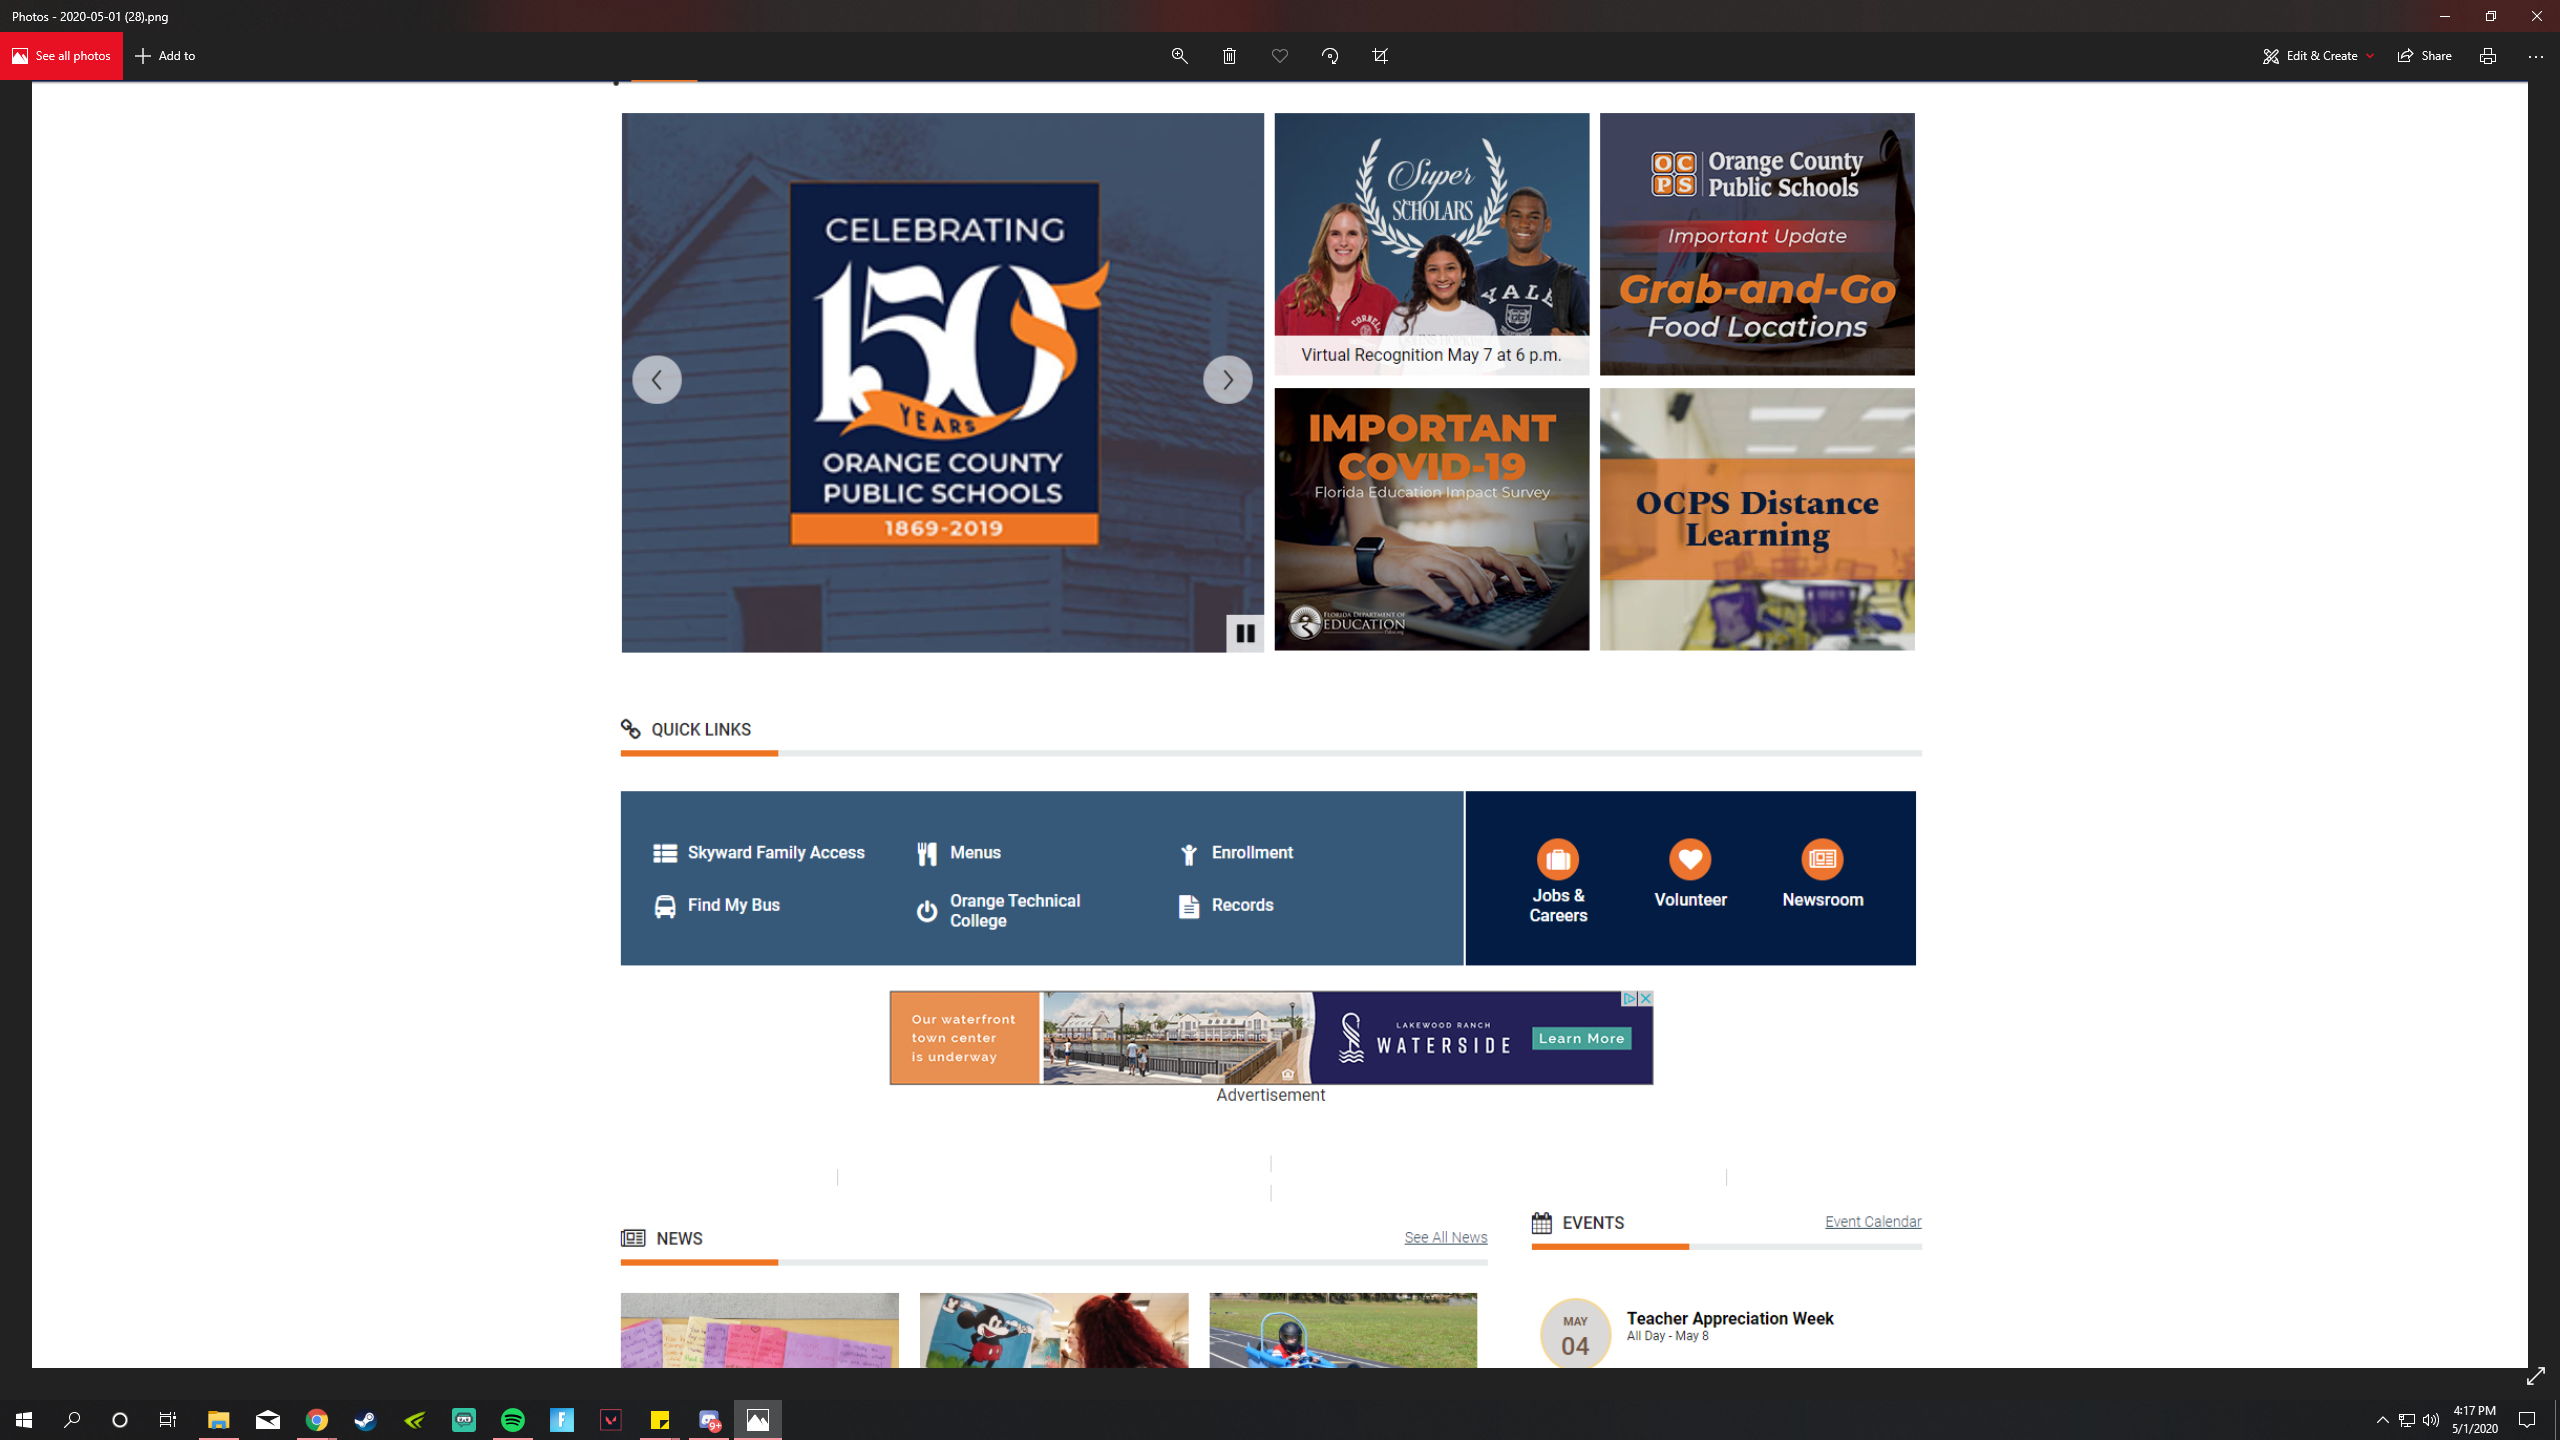Screen dimensions: 2560x1440
Task: Click the AdChoices triangle icon
Action: [x=1629, y=999]
